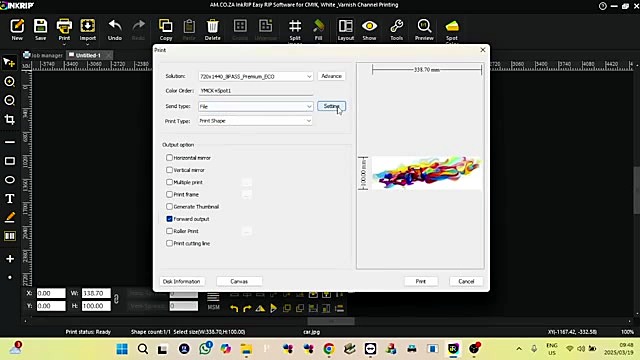The height and width of the screenshot is (360, 640).
Task: Select the Split image tool
Action: point(295,30)
